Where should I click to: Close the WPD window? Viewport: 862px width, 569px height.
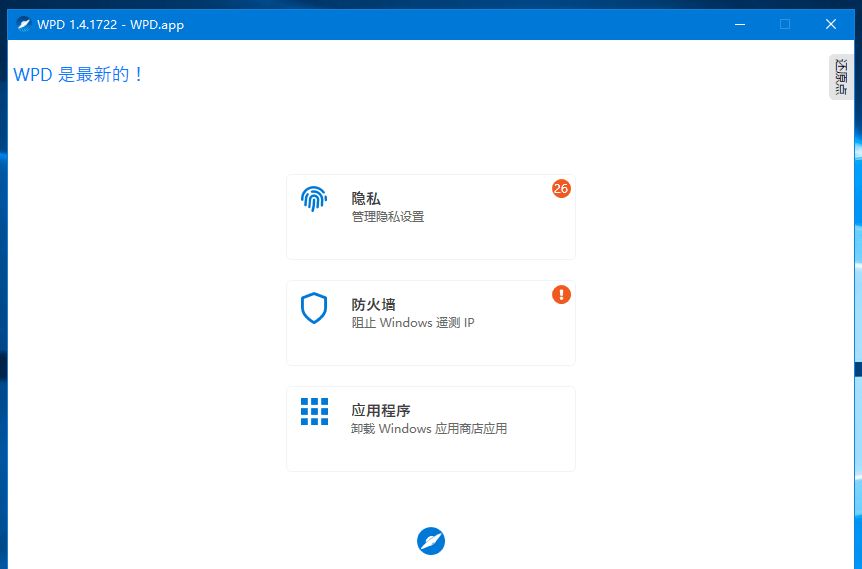point(831,24)
